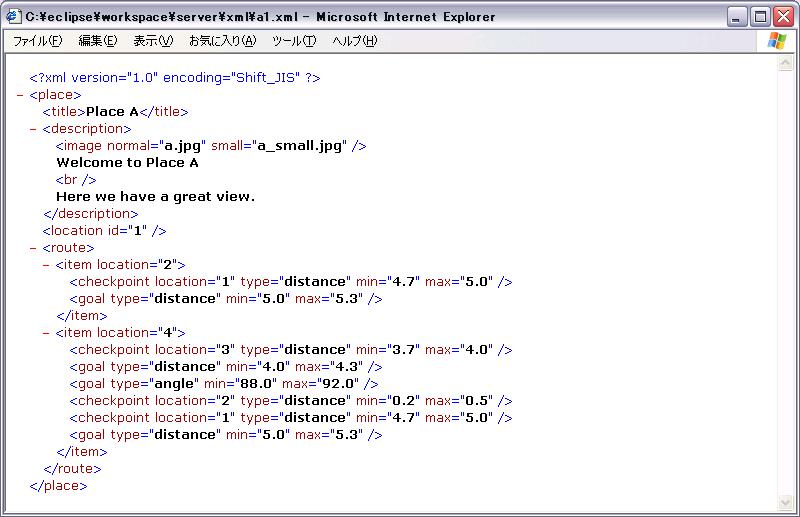Open the ファイル(F) menu
The width and height of the screenshot is (800, 517).
[x=38, y=41]
